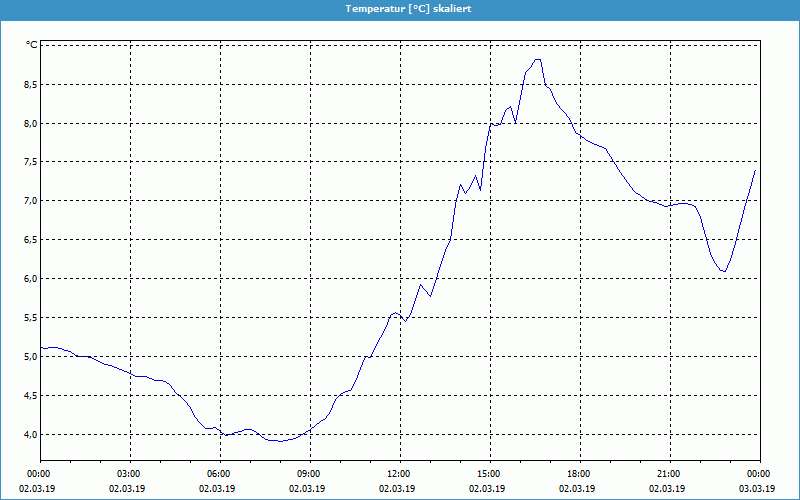800x500 pixels.
Task: Select the 8,0 y-axis tick label
Action: tap(30, 124)
